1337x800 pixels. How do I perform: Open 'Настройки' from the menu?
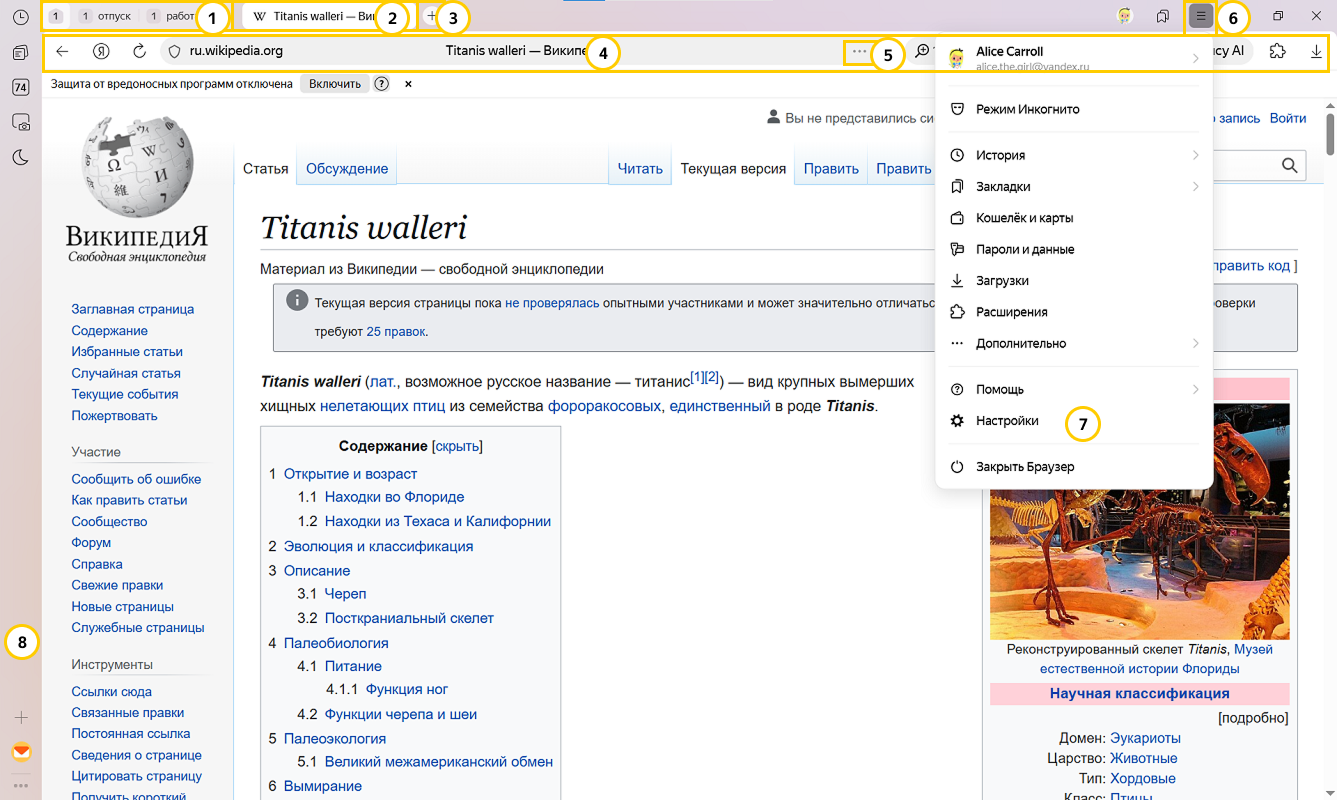point(1007,421)
